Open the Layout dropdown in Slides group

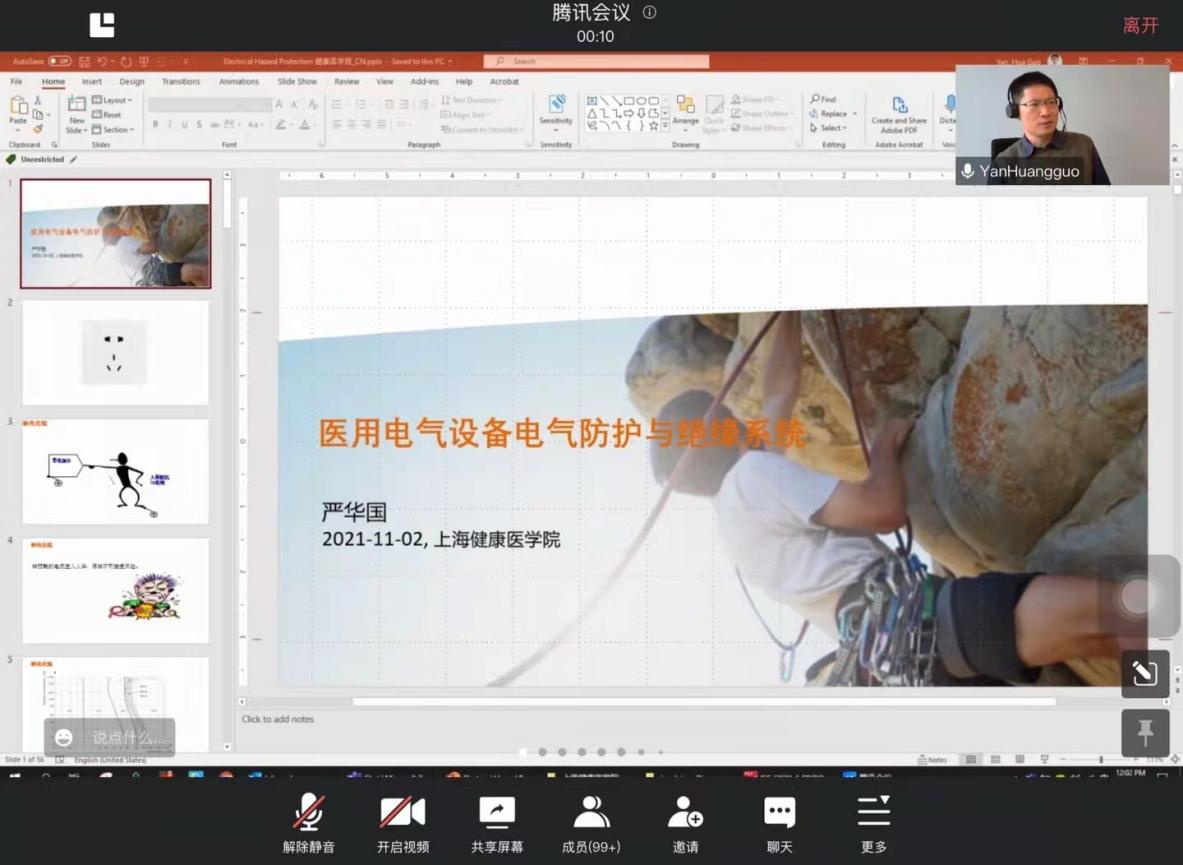pyautogui.click(x=111, y=100)
